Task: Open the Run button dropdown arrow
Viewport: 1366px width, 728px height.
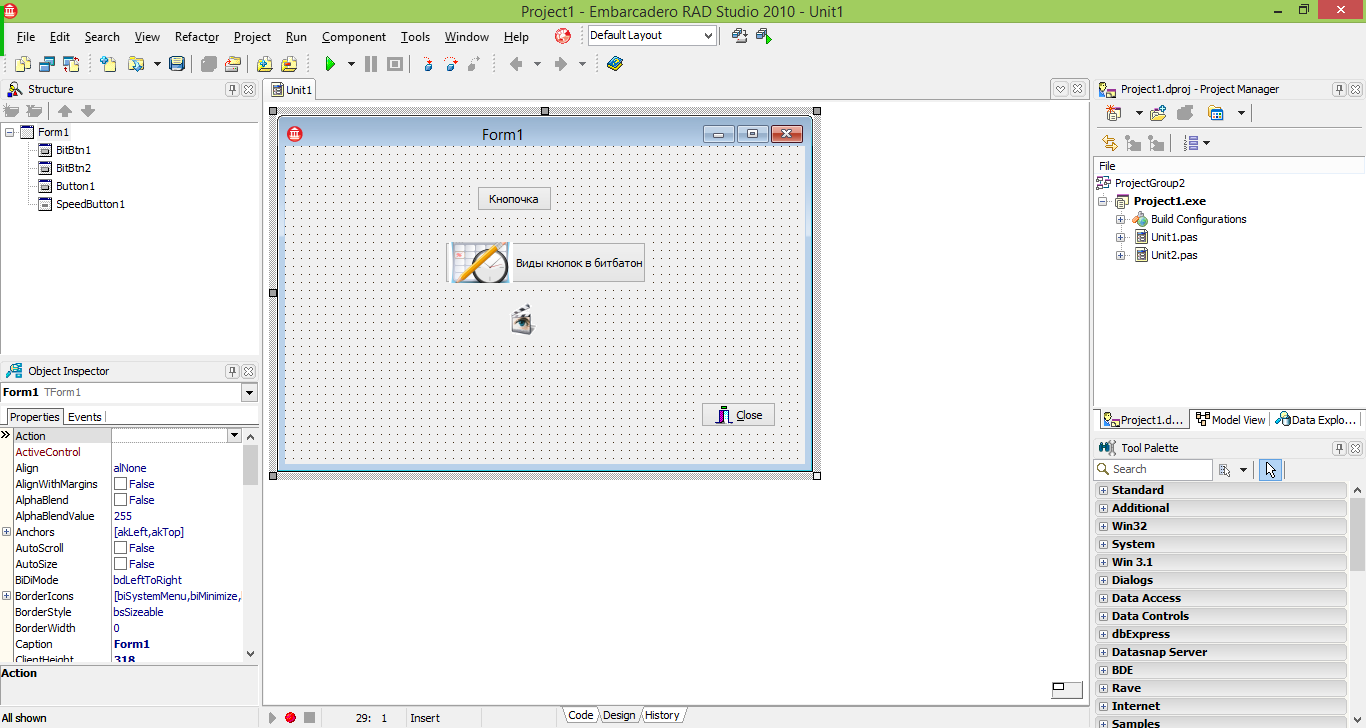Action: (351, 64)
